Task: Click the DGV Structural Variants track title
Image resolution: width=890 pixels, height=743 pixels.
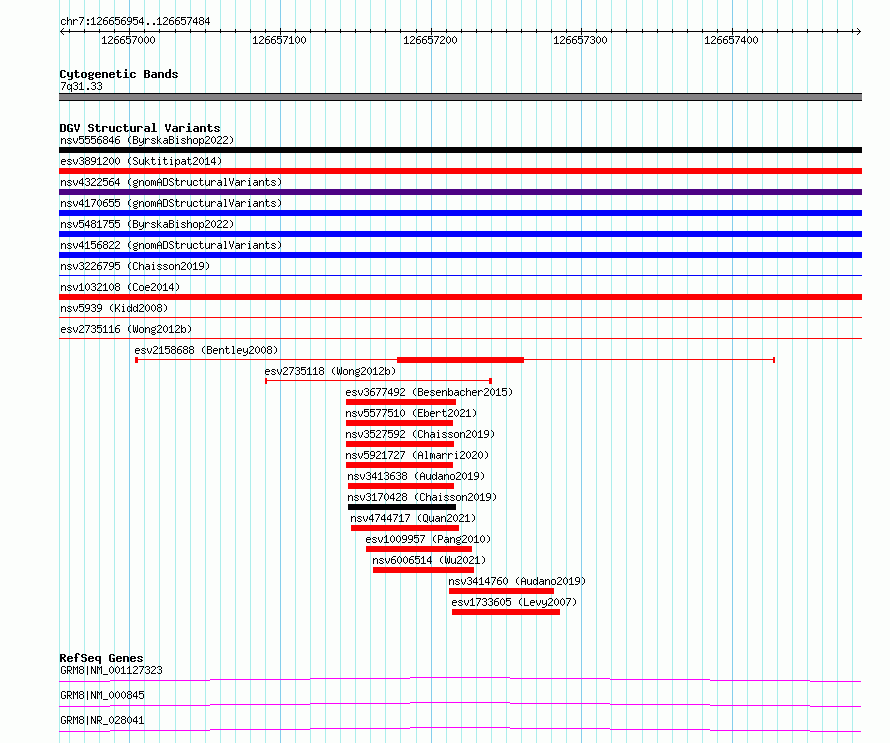Action: (140, 128)
